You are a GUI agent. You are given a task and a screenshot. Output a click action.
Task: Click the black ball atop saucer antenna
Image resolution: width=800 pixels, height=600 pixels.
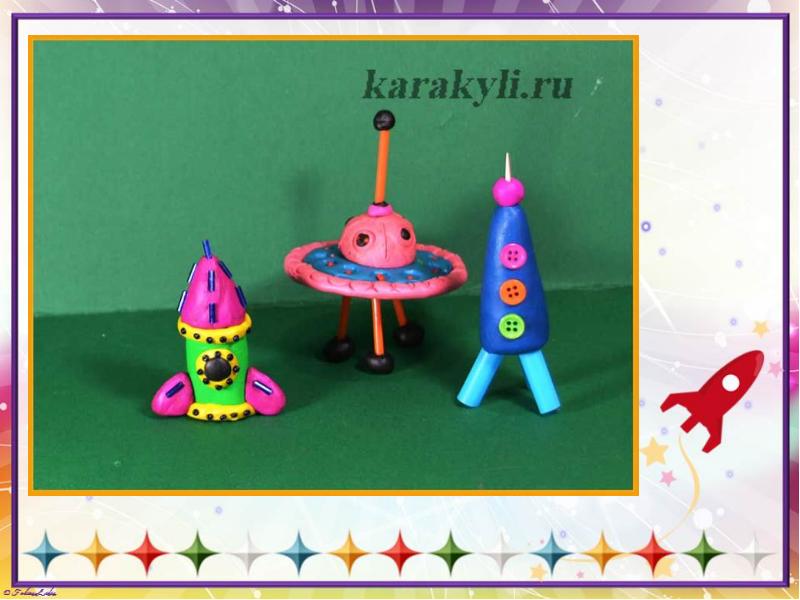[x=382, y=121]
